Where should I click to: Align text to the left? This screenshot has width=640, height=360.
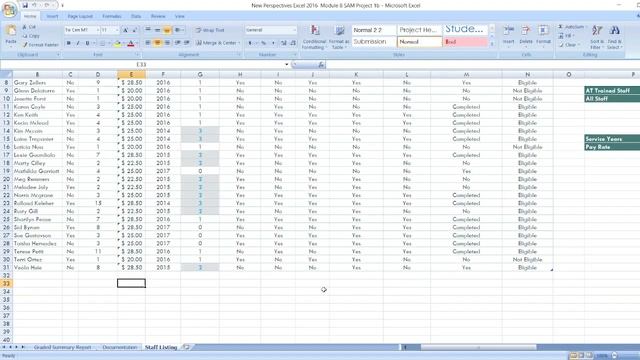point(148,43)
